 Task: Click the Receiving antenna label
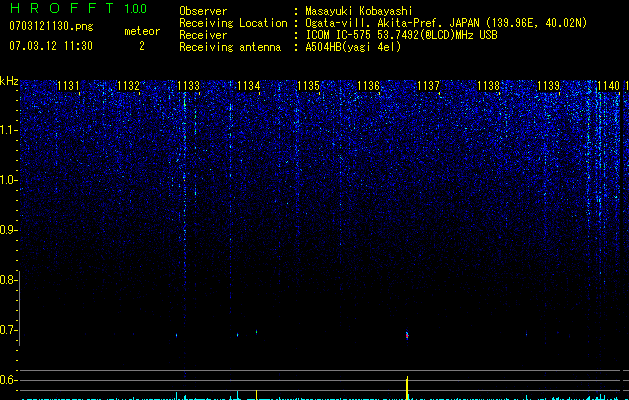(230, 47)
